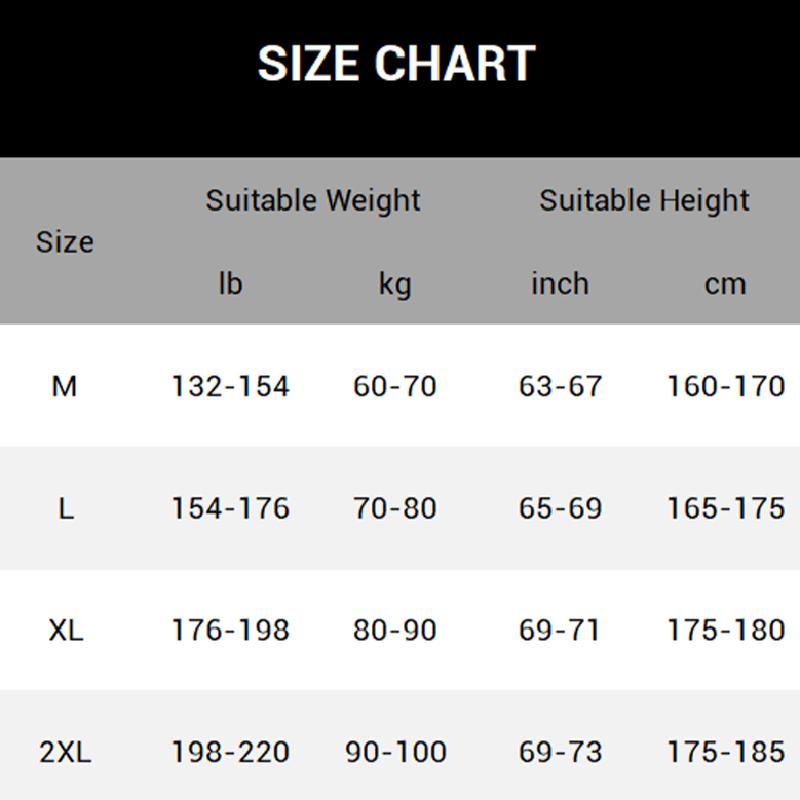Select the Suitable Height column header

644,200
